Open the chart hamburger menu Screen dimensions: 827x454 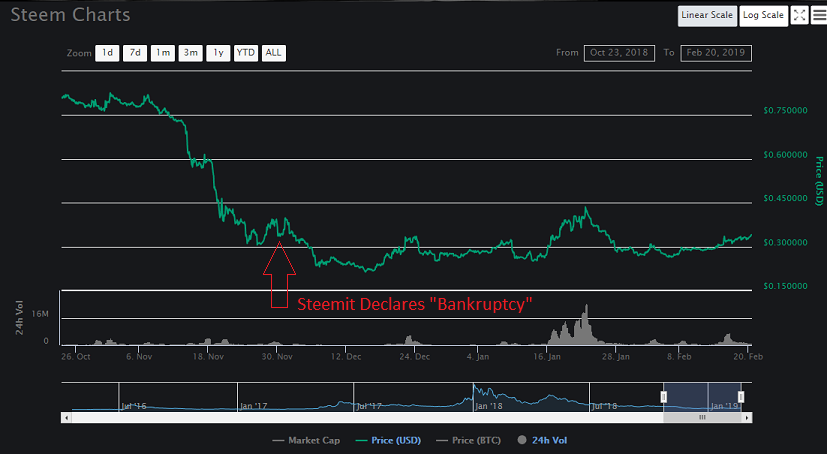pyautogui.click(x=819, y=15)
